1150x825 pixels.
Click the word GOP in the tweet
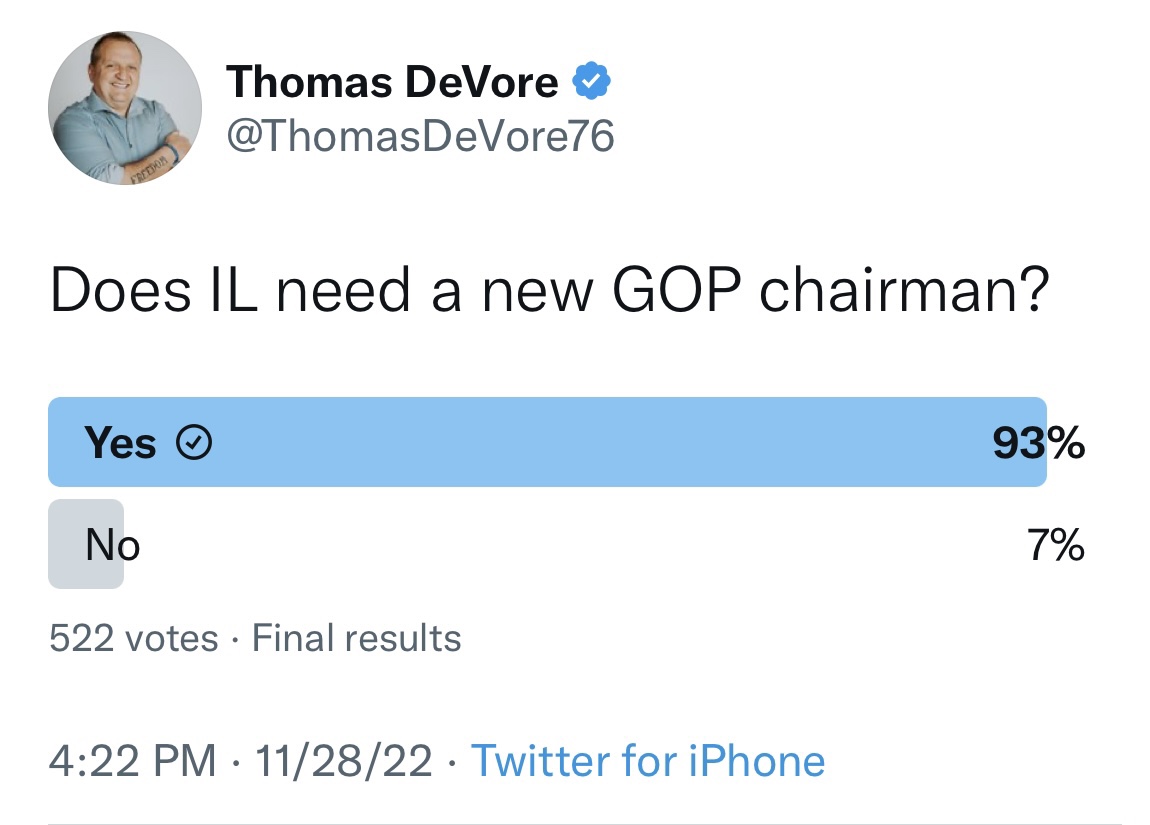(676, 290)
